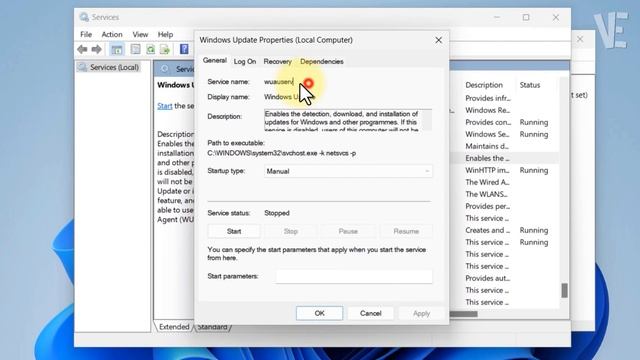Click the Forward arrow in Services toolbar
Viewport: 640px width, 360px height.
96,49
